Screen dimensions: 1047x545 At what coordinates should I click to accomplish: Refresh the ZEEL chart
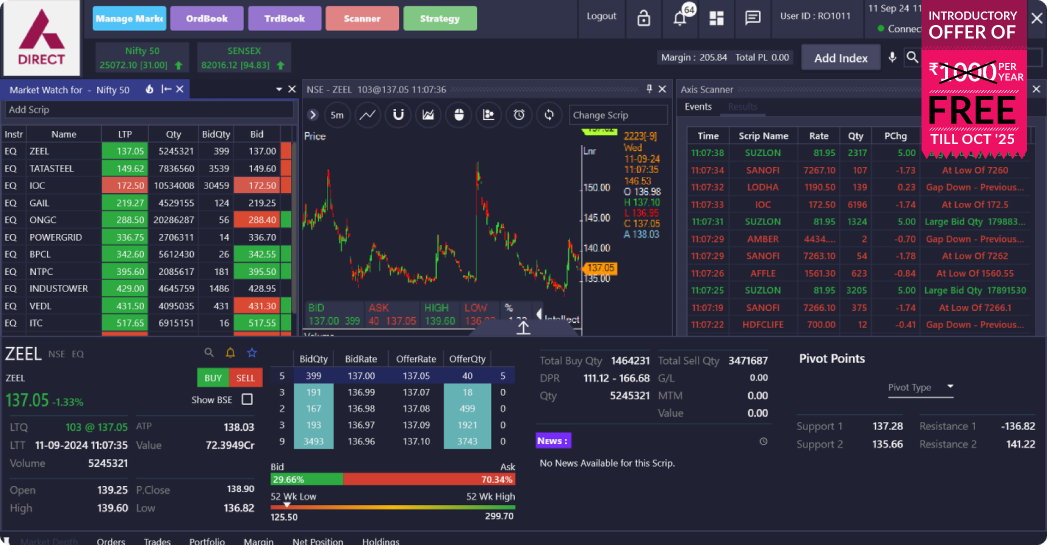(549, 115)
